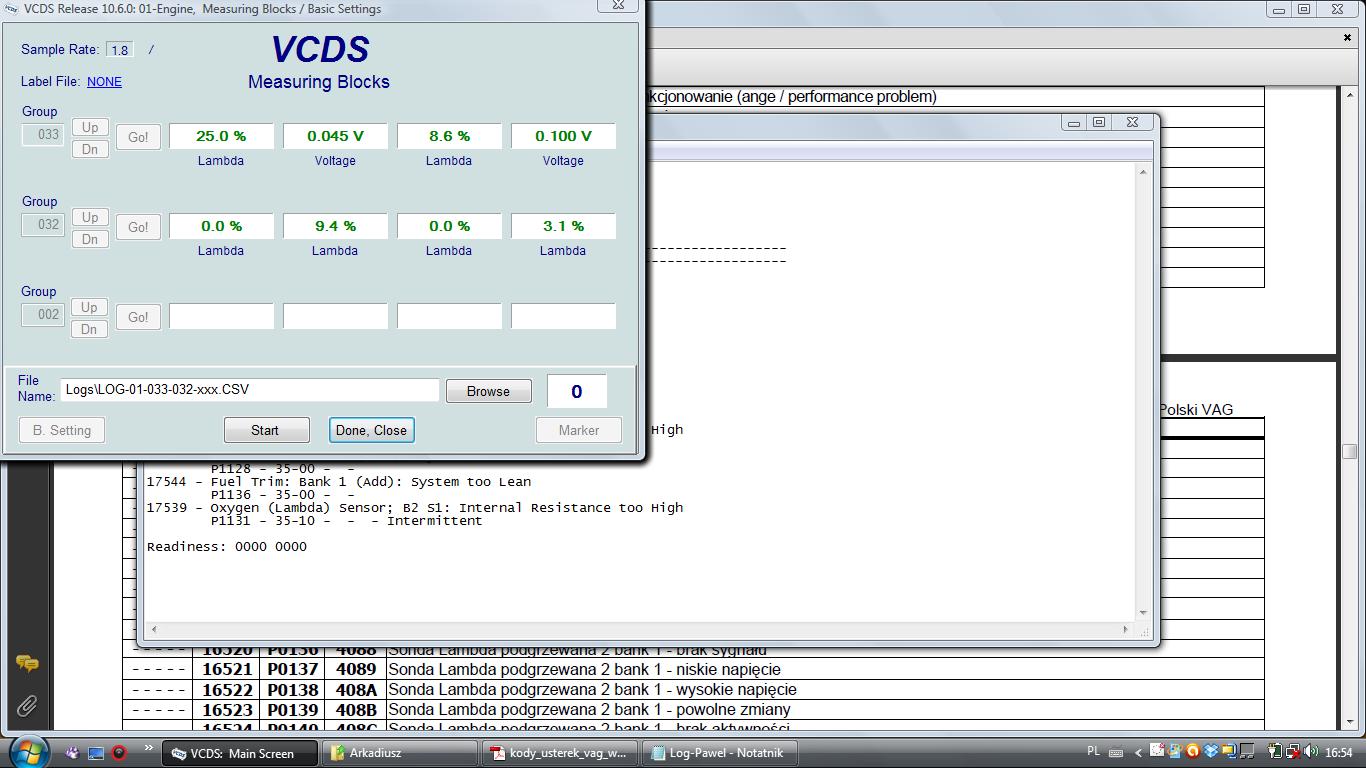The width and height of the screenshot is (1366, 768).
Task: Click the 3.1 % Lambda value field
Action: [x=563, y=226]
